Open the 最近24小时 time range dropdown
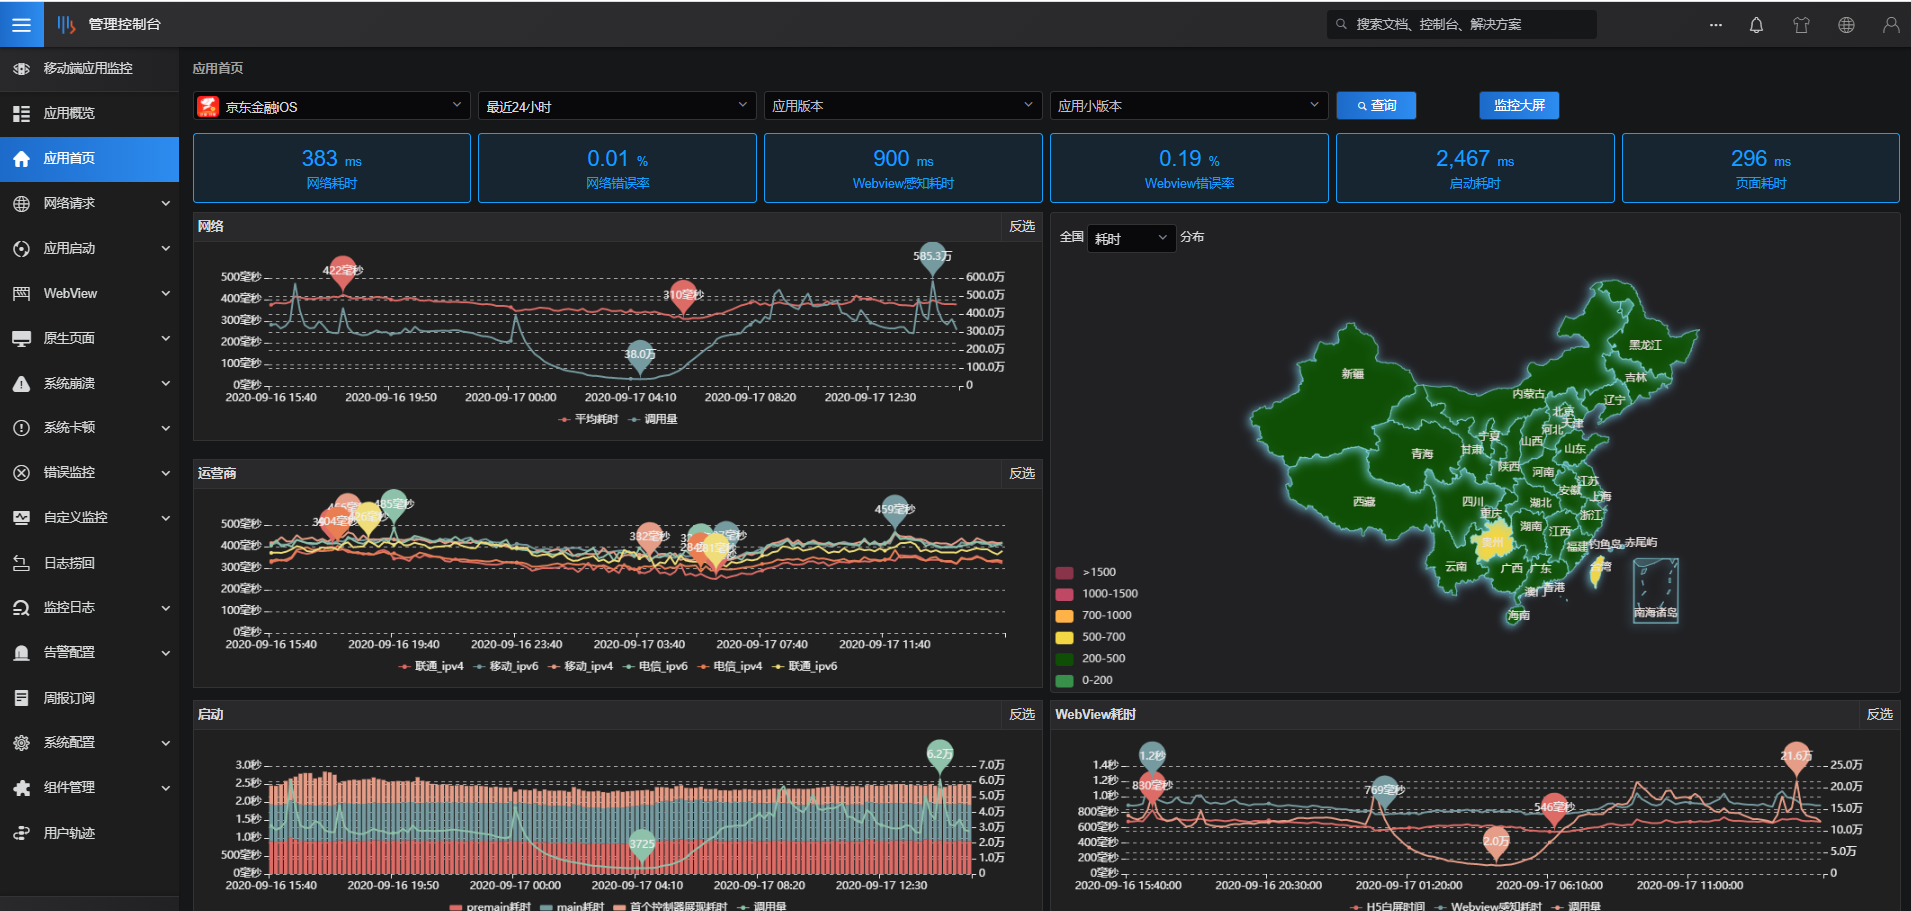 tap(617, 106)
